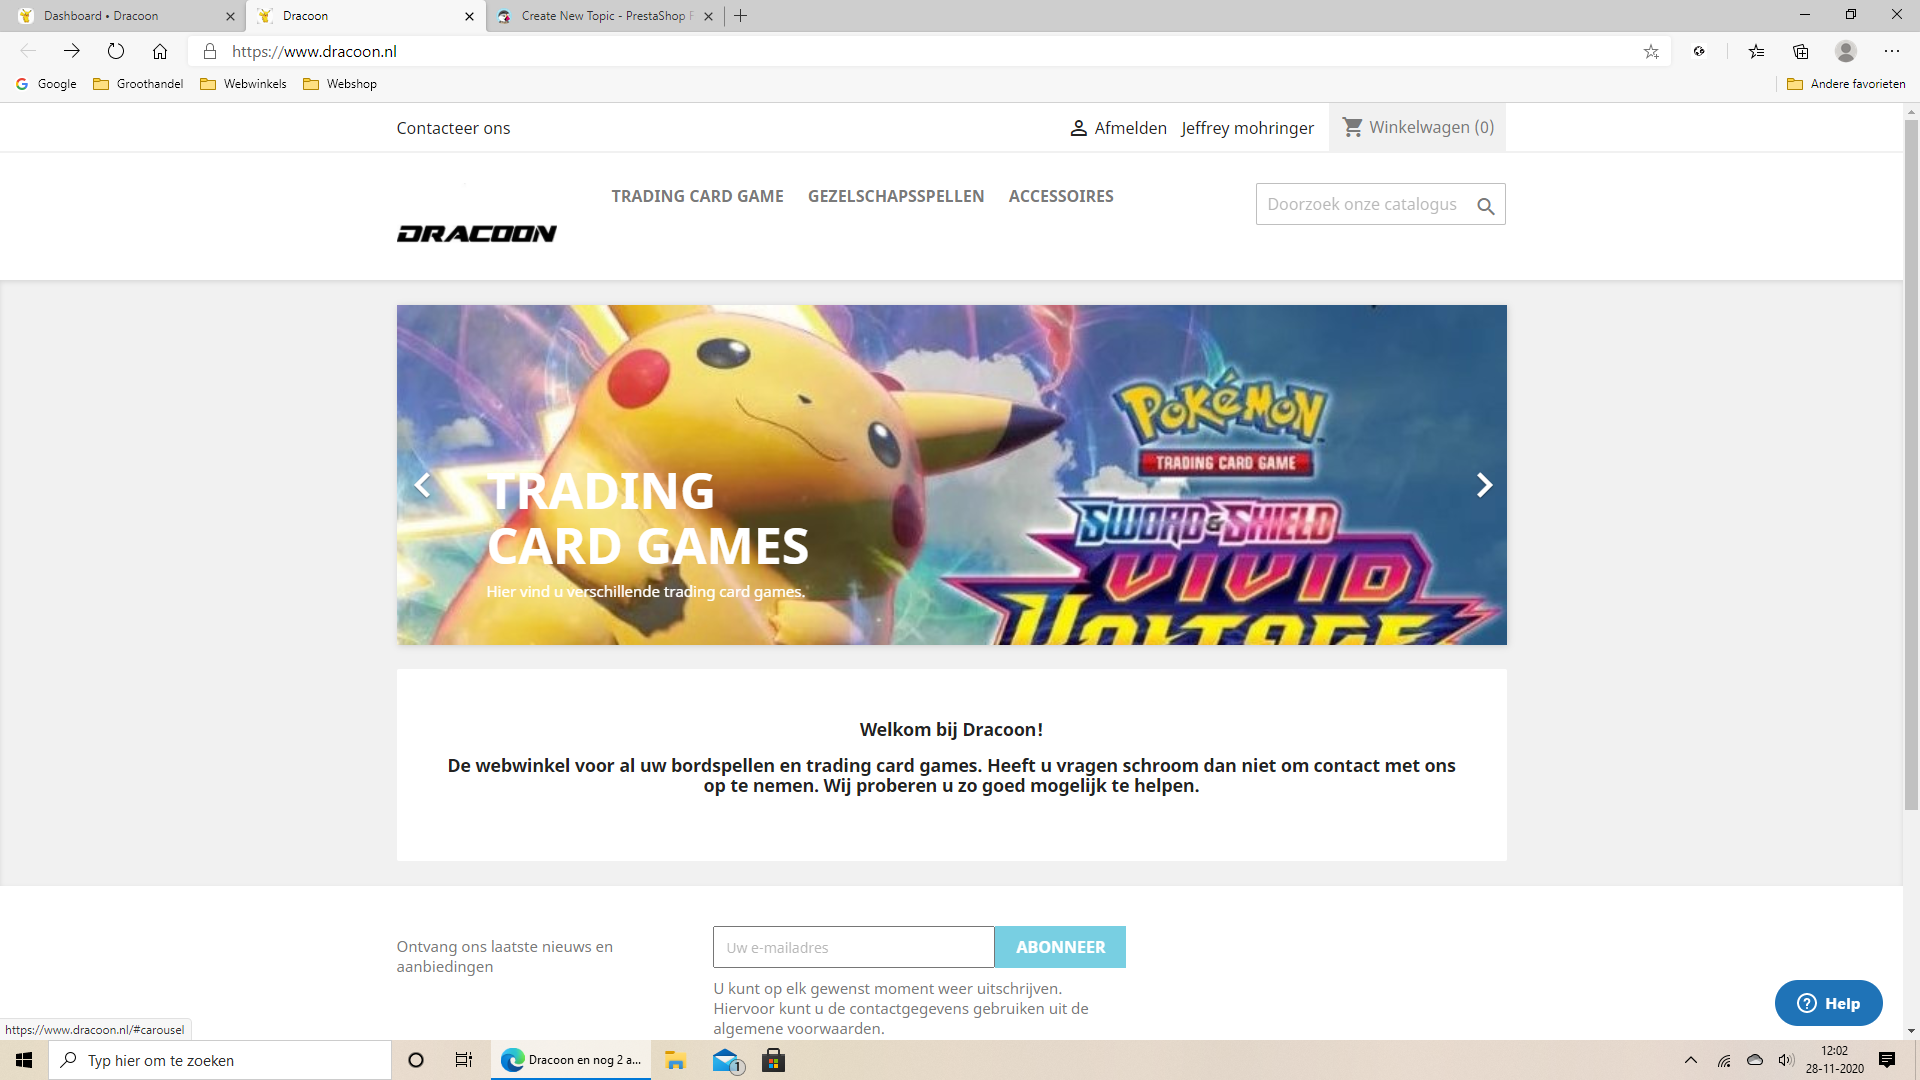Show hidden system tray icons
The width and height of the screenshot is (1920, 1080).
(x=1690, y=1060)
